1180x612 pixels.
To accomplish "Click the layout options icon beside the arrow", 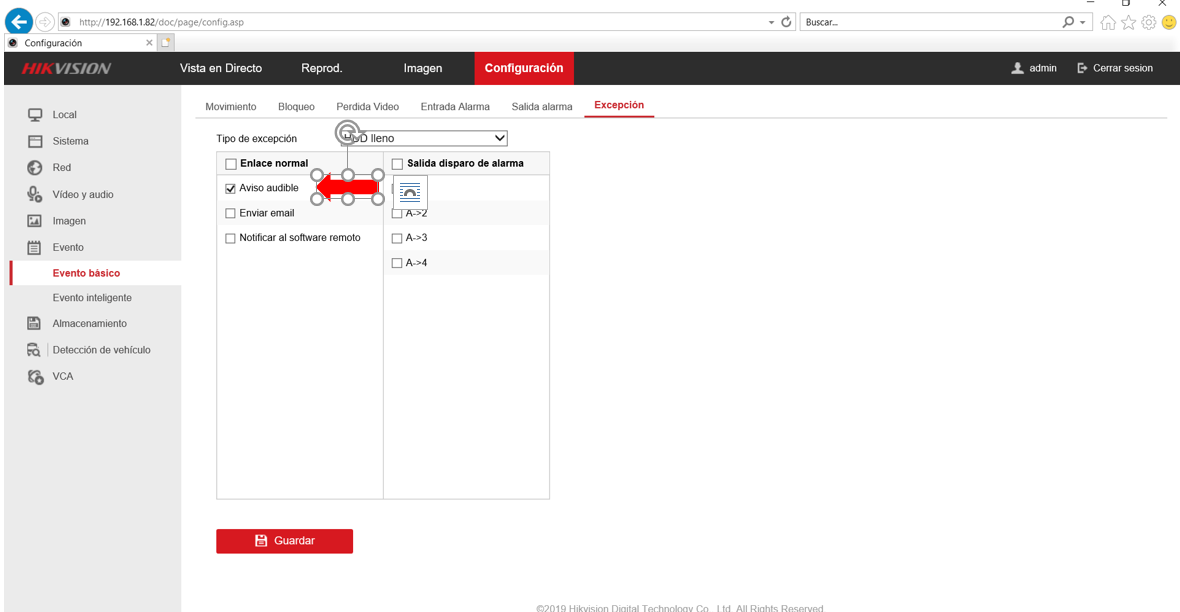I will (410, 193).
